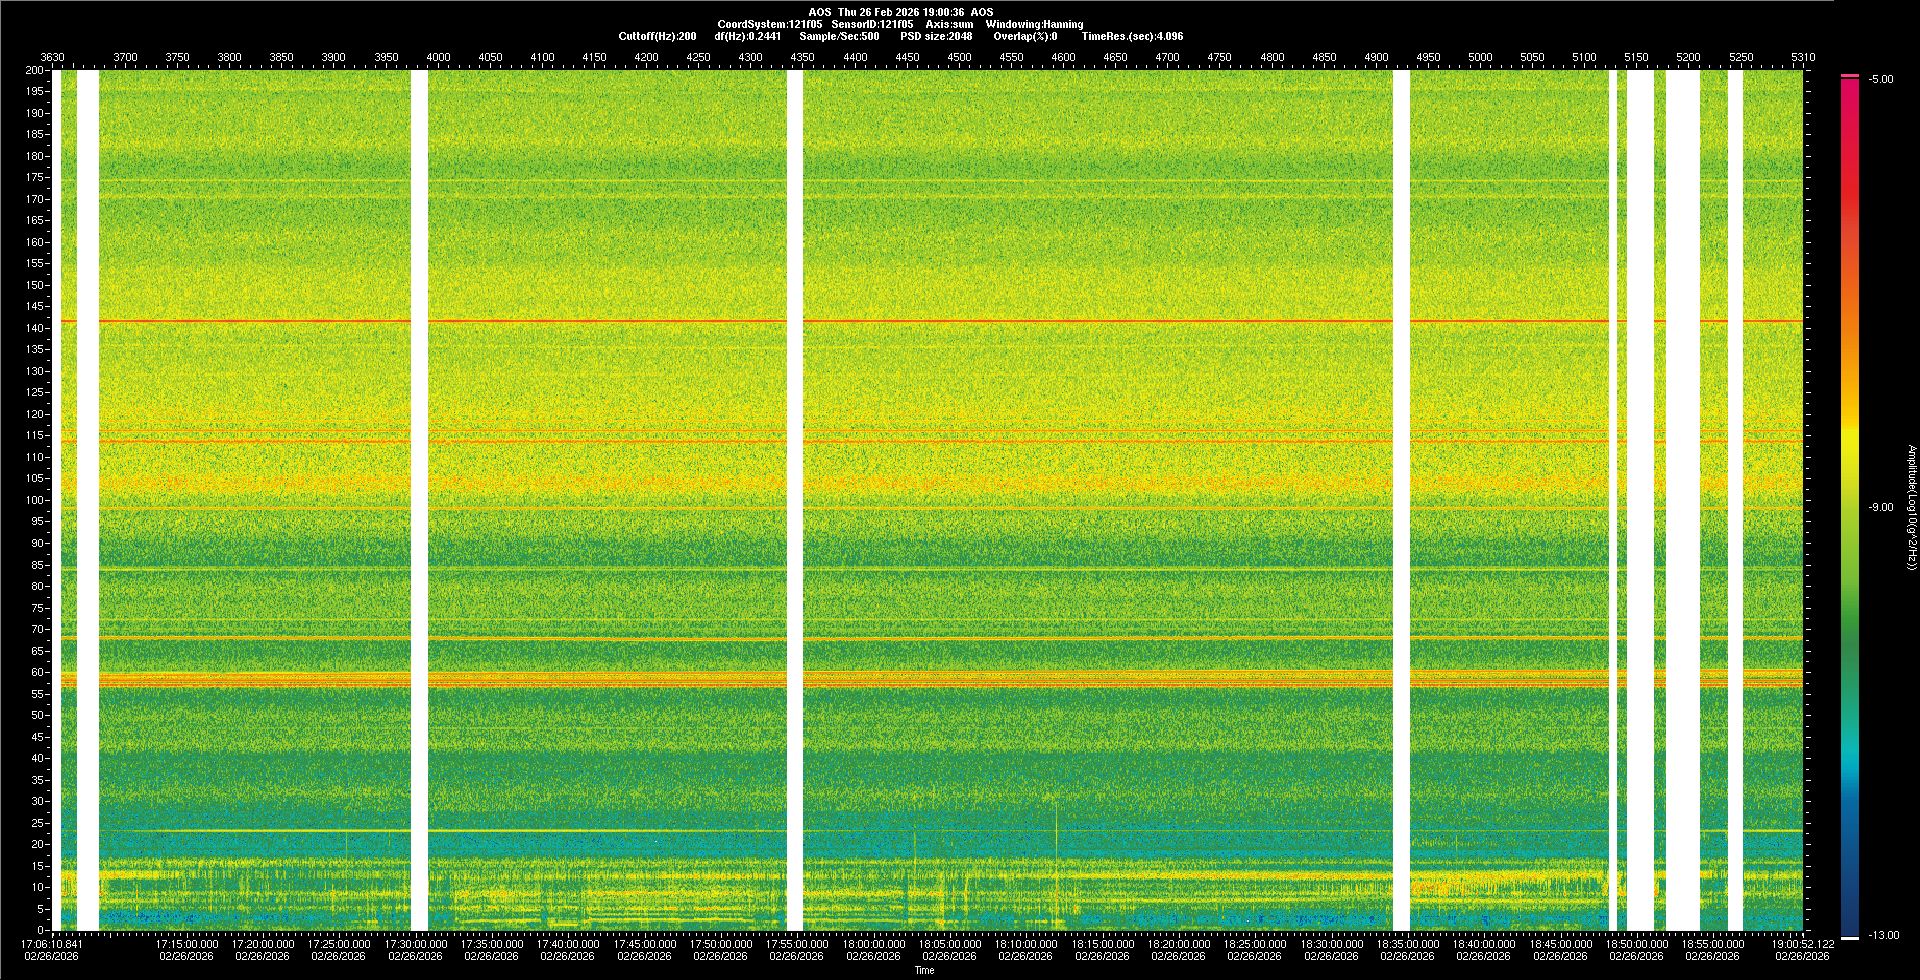Click the 18:00:00.000 time axis label
The height and width of the screenshot is (980, 1920).
(873, 944)
